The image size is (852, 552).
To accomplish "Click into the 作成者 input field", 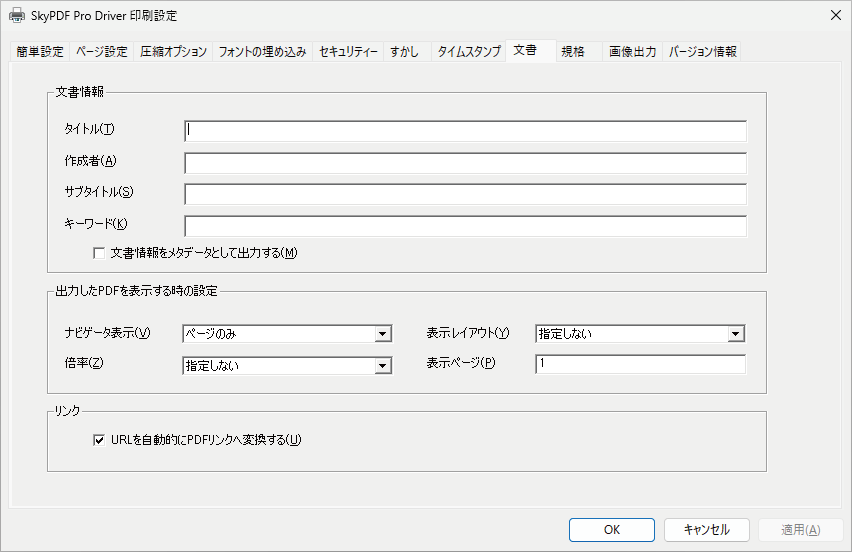I will (x=466, y=163).
